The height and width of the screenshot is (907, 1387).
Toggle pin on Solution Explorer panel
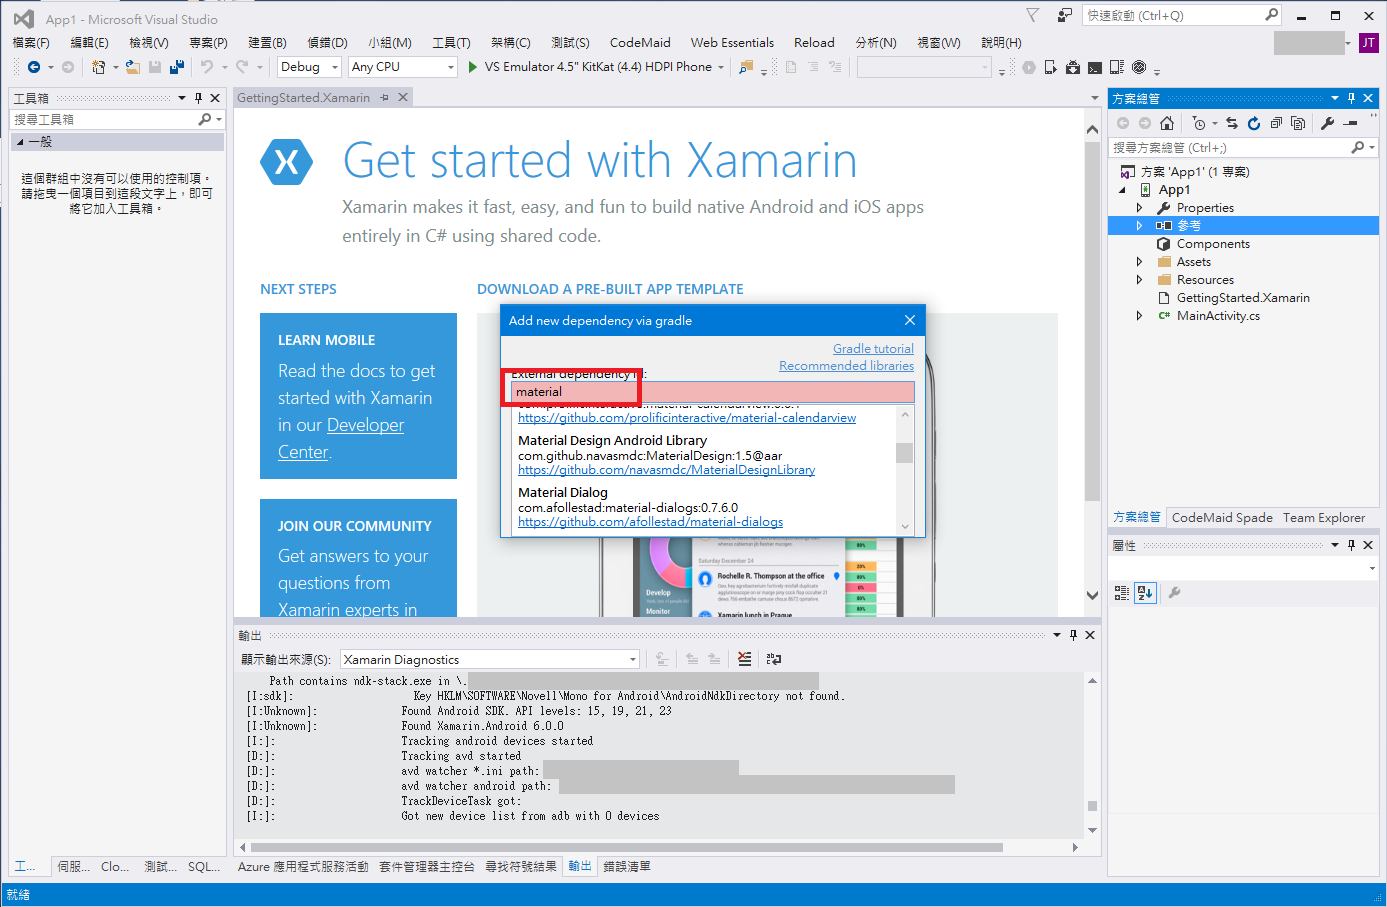[x=1351, y=98]
